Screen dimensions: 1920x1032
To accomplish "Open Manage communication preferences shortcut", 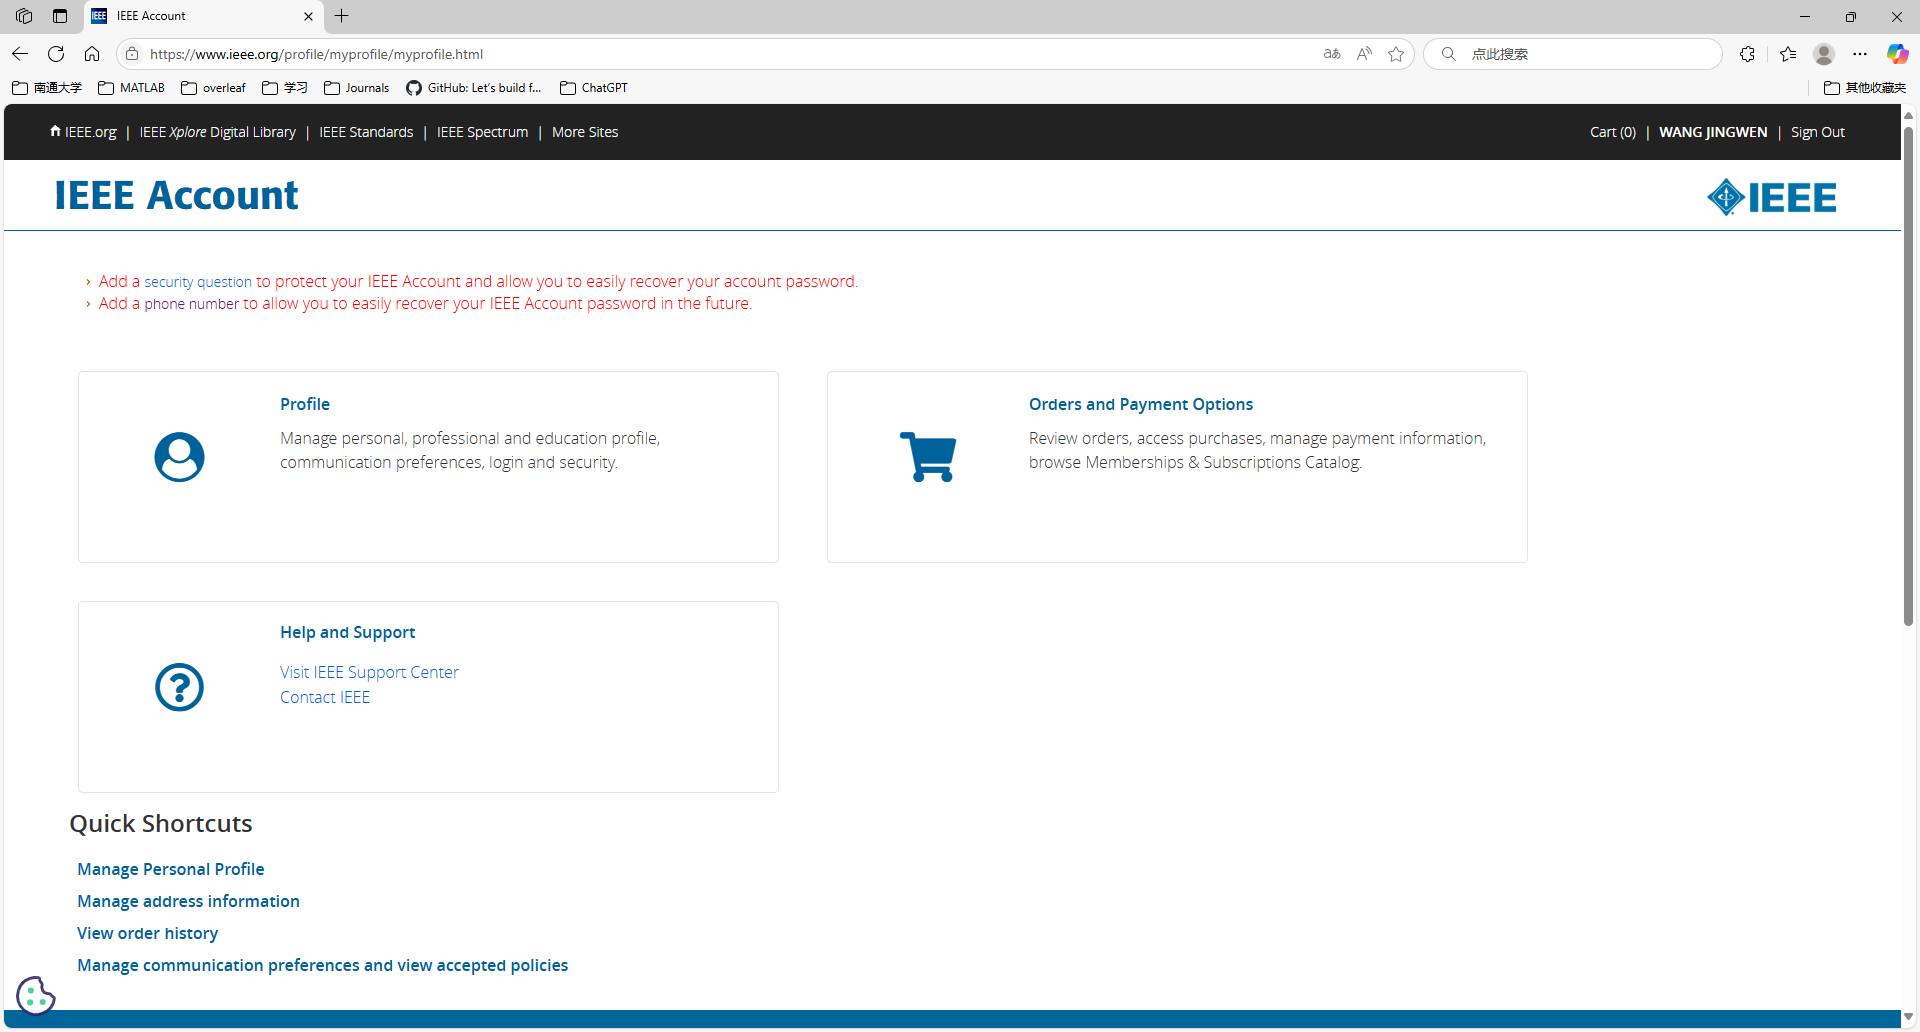I will [x=323, y=965].
